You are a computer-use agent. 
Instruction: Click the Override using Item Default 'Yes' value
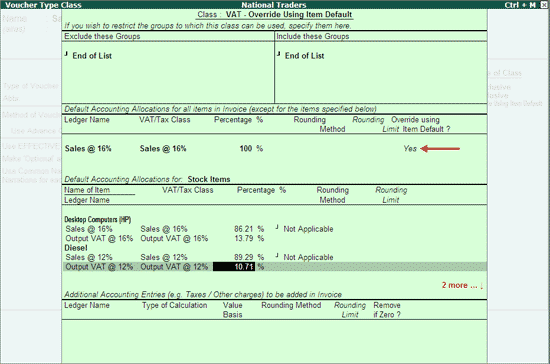pos(410,149)
